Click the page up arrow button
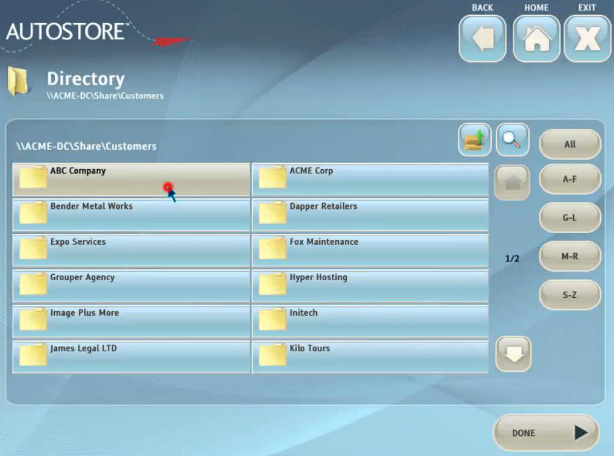Viewport: 614px width, 456px height. click(513, 182)
